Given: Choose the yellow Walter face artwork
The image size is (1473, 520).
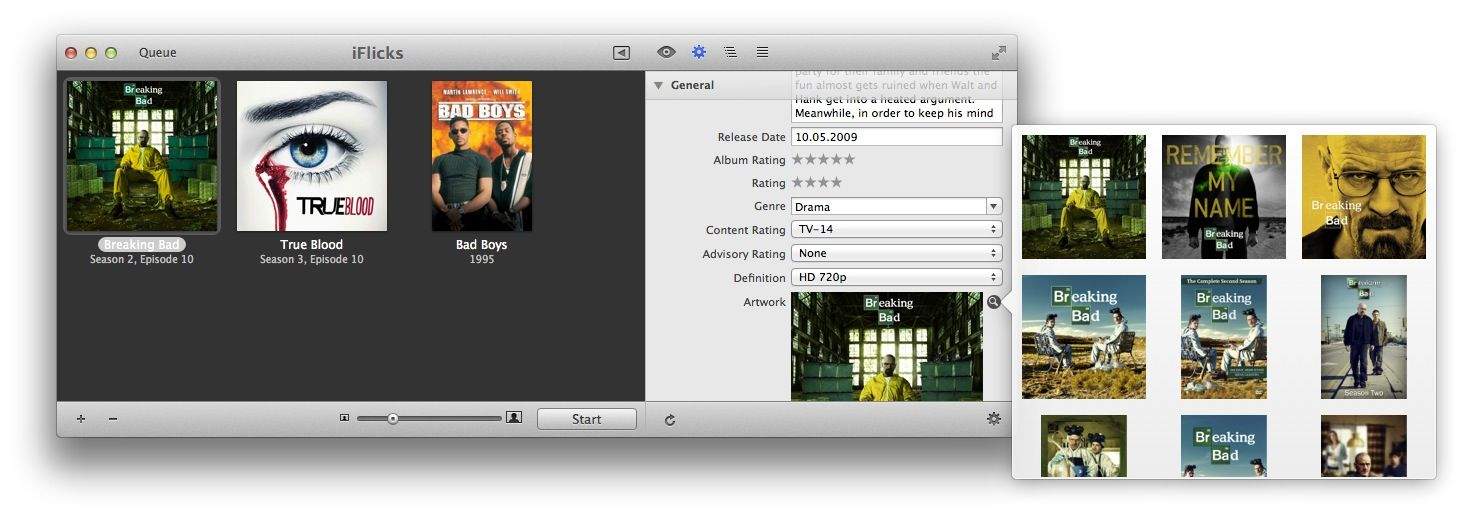Looking at the screenshot, I should coord(1364,197).
